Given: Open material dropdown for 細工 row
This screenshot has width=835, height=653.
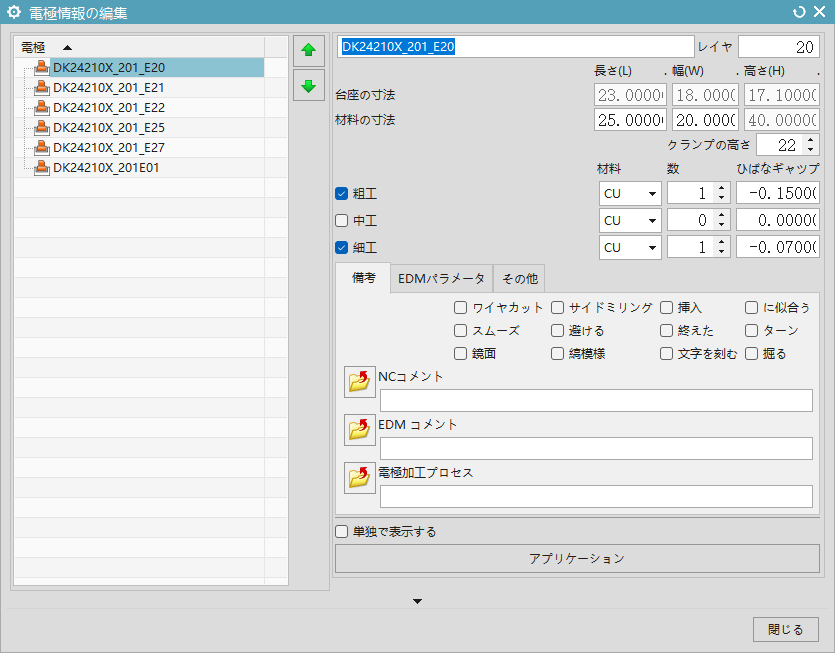Looking at the screenshot, I should [x=630, y=247].
